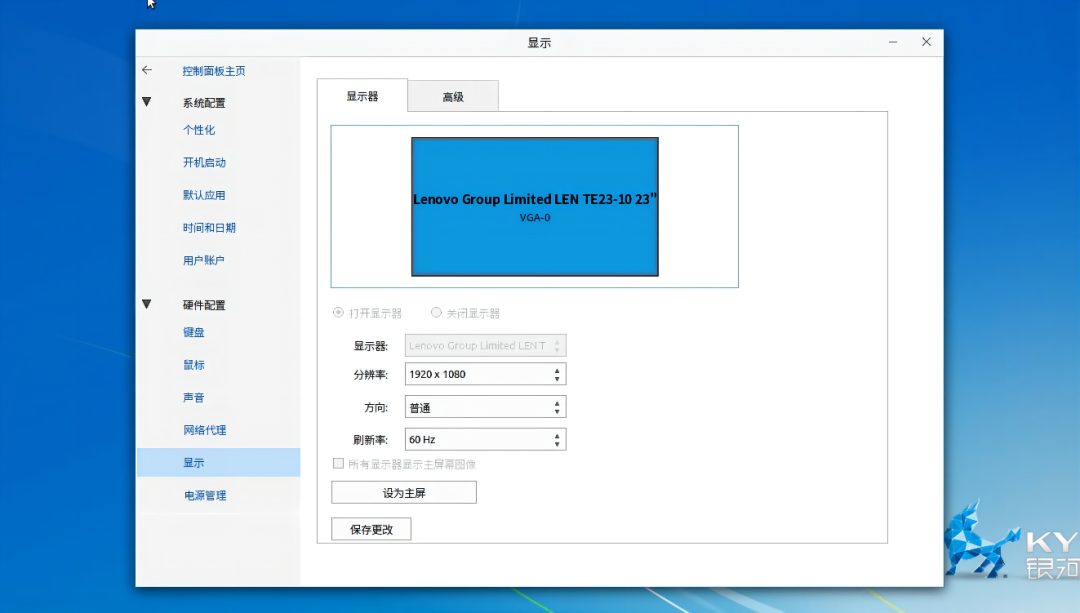Select 打开显示器 radio button
This screenshot has width=1080, height=613.
pyautogui.click(x=338, y=313)
